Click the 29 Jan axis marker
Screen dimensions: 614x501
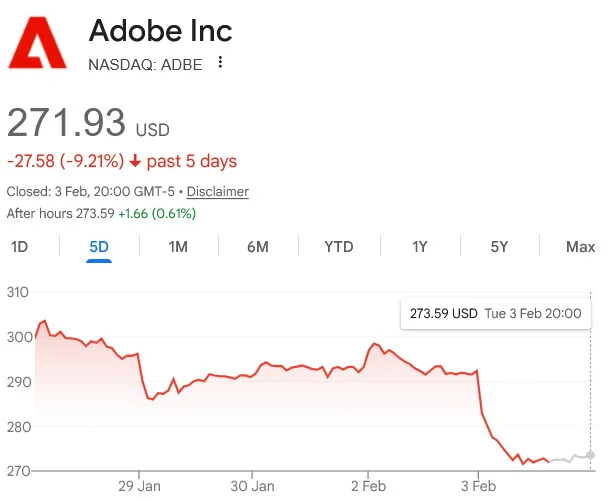tap(139, 486)
